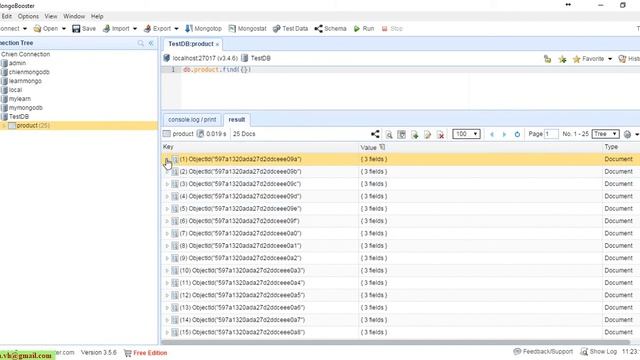This screenshot has width=640, height=360.
Task: Collapse the connection tree panel
Action: pos(151,43)
